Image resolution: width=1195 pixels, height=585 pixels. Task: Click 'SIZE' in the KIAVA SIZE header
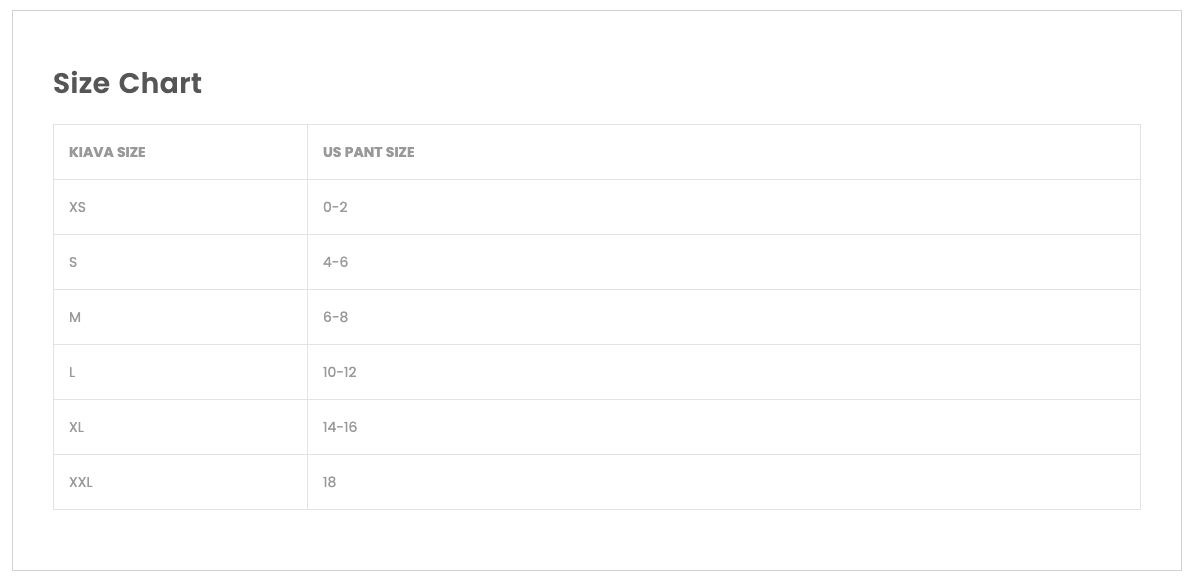pyautogui.click(x=131, y=152)
